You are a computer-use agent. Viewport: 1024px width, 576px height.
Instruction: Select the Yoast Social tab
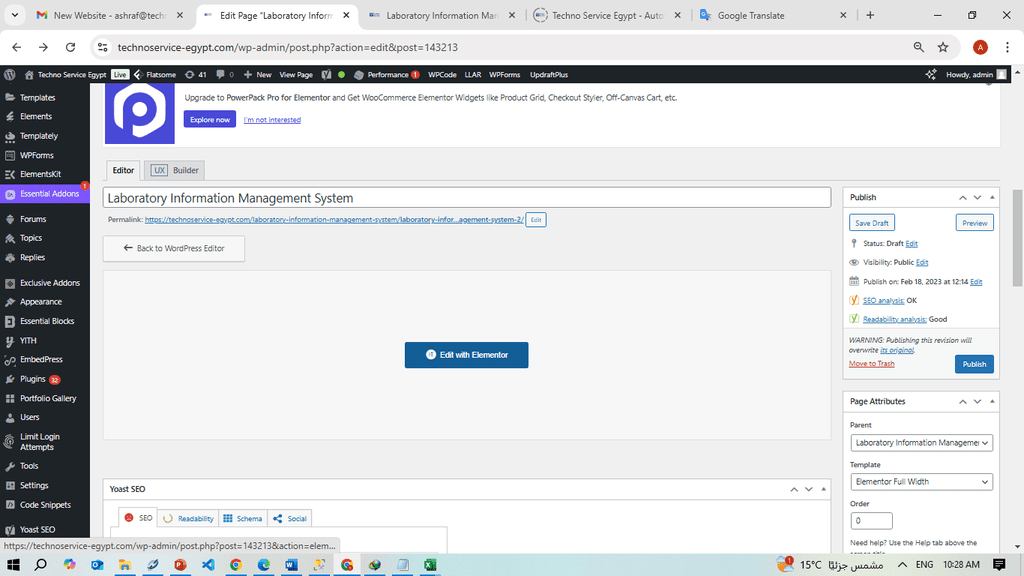pyautogui.click(x=289, y=519)
